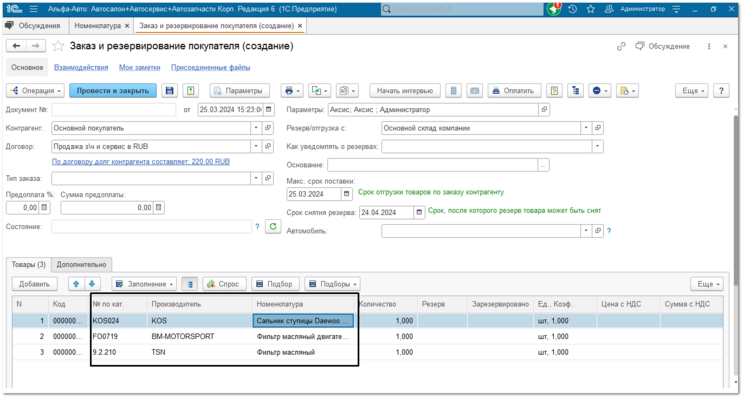This screenshot has width=743, height=398.
Task: Open the document structure tree icon
Action: point(575,90)
